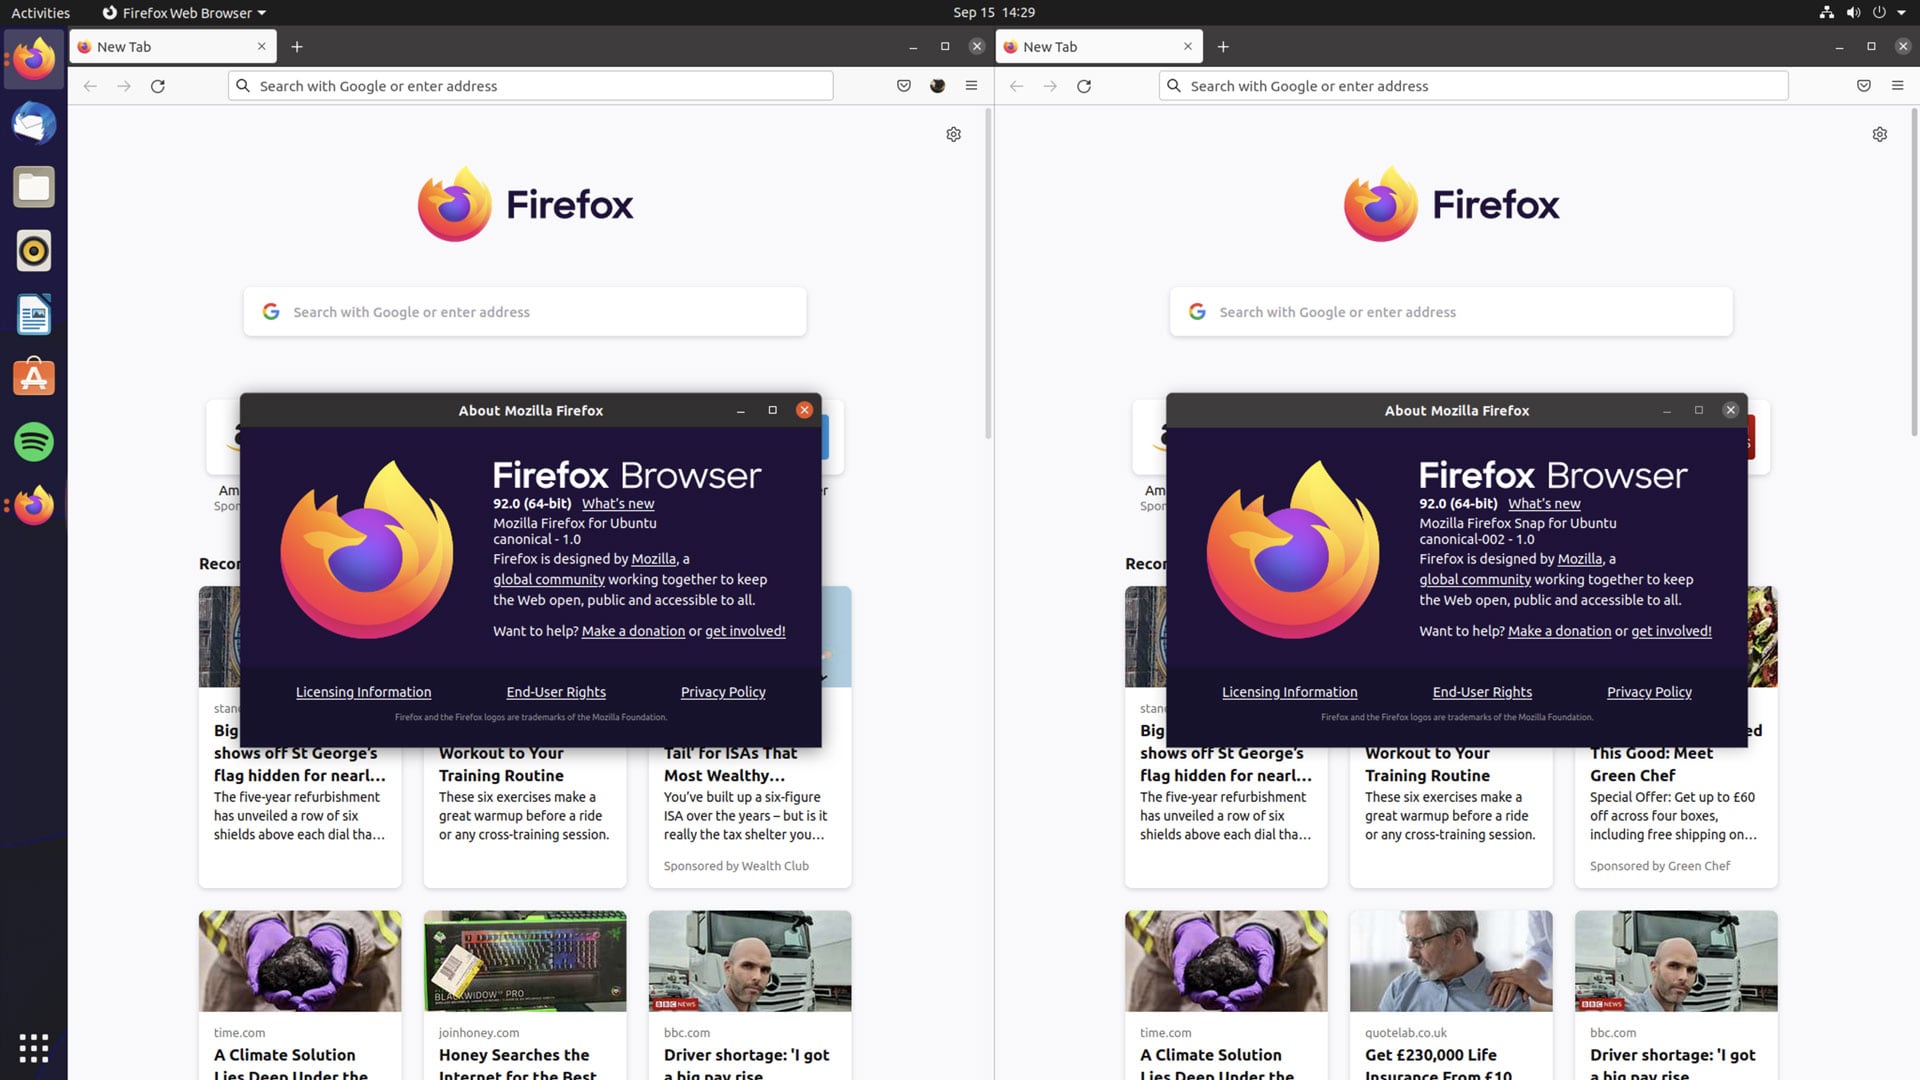
Task: Open the right window's A Climate Solution story
Action: point(1226,995)
